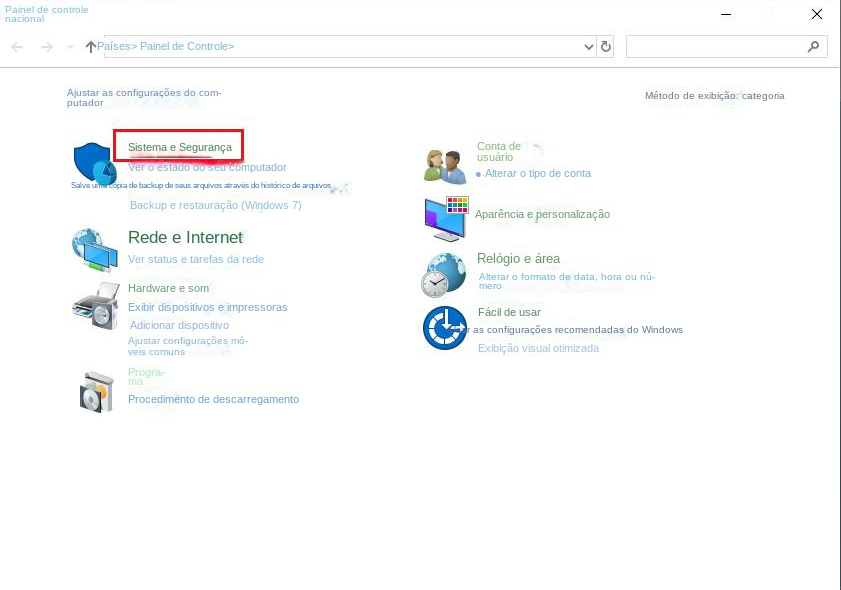Expand the address bar history dropdown

point(588,47)
